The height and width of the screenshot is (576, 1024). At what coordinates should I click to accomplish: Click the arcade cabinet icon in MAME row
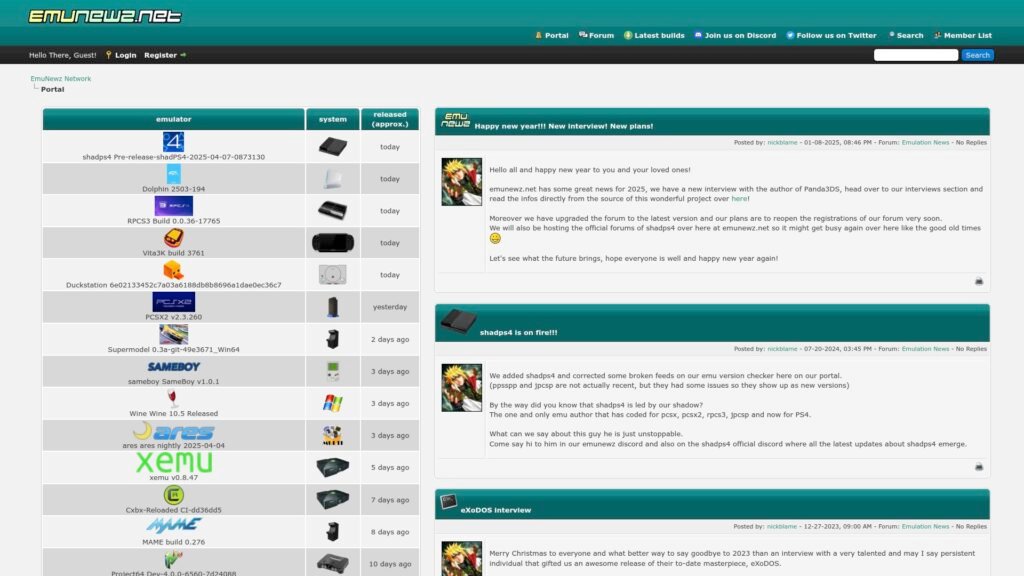coord(332,532)
